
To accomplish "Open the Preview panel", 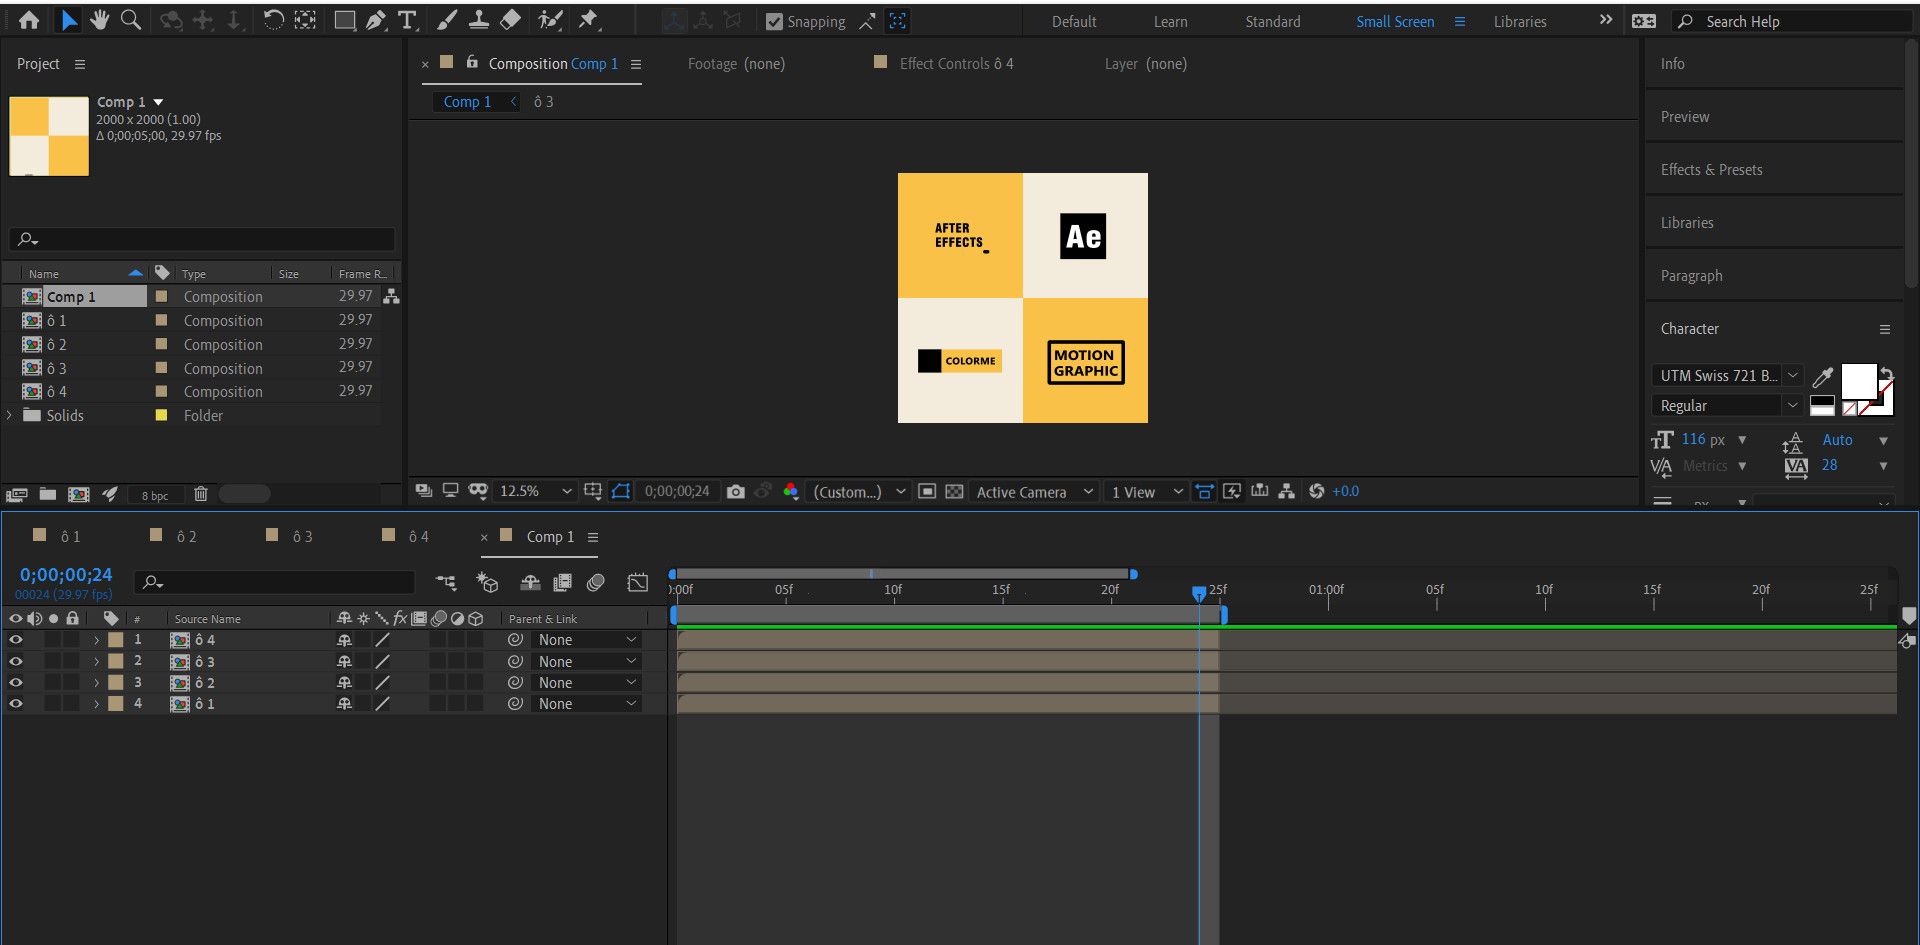I will pyautogui.click(x=1685, y=117).
